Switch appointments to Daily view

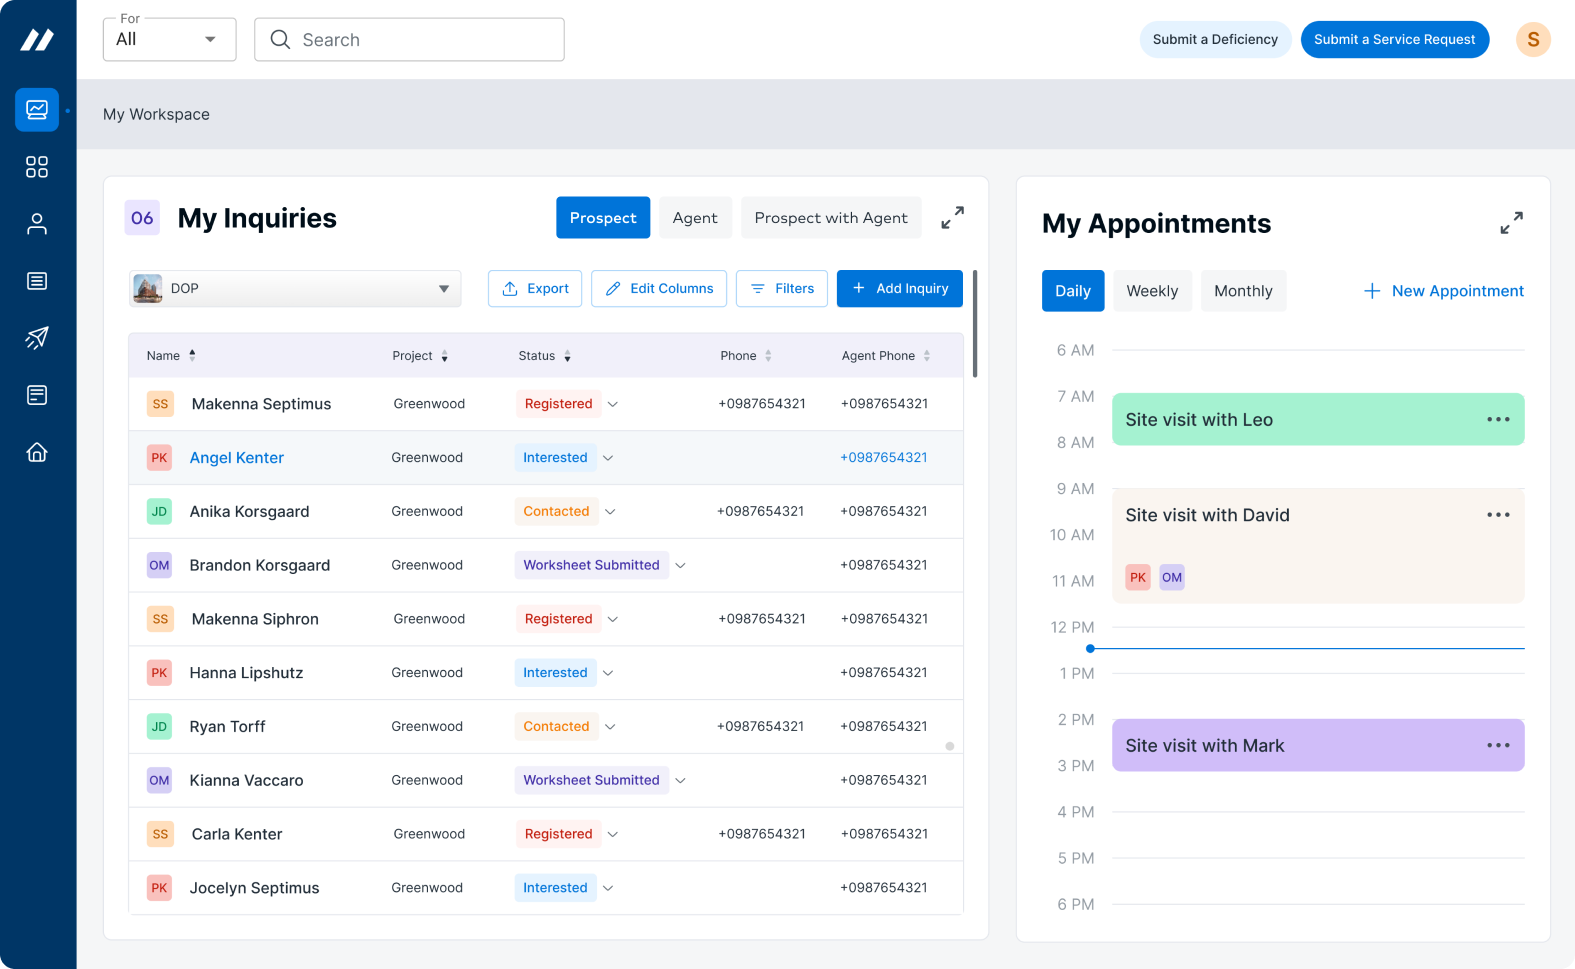click(1073, 291)
